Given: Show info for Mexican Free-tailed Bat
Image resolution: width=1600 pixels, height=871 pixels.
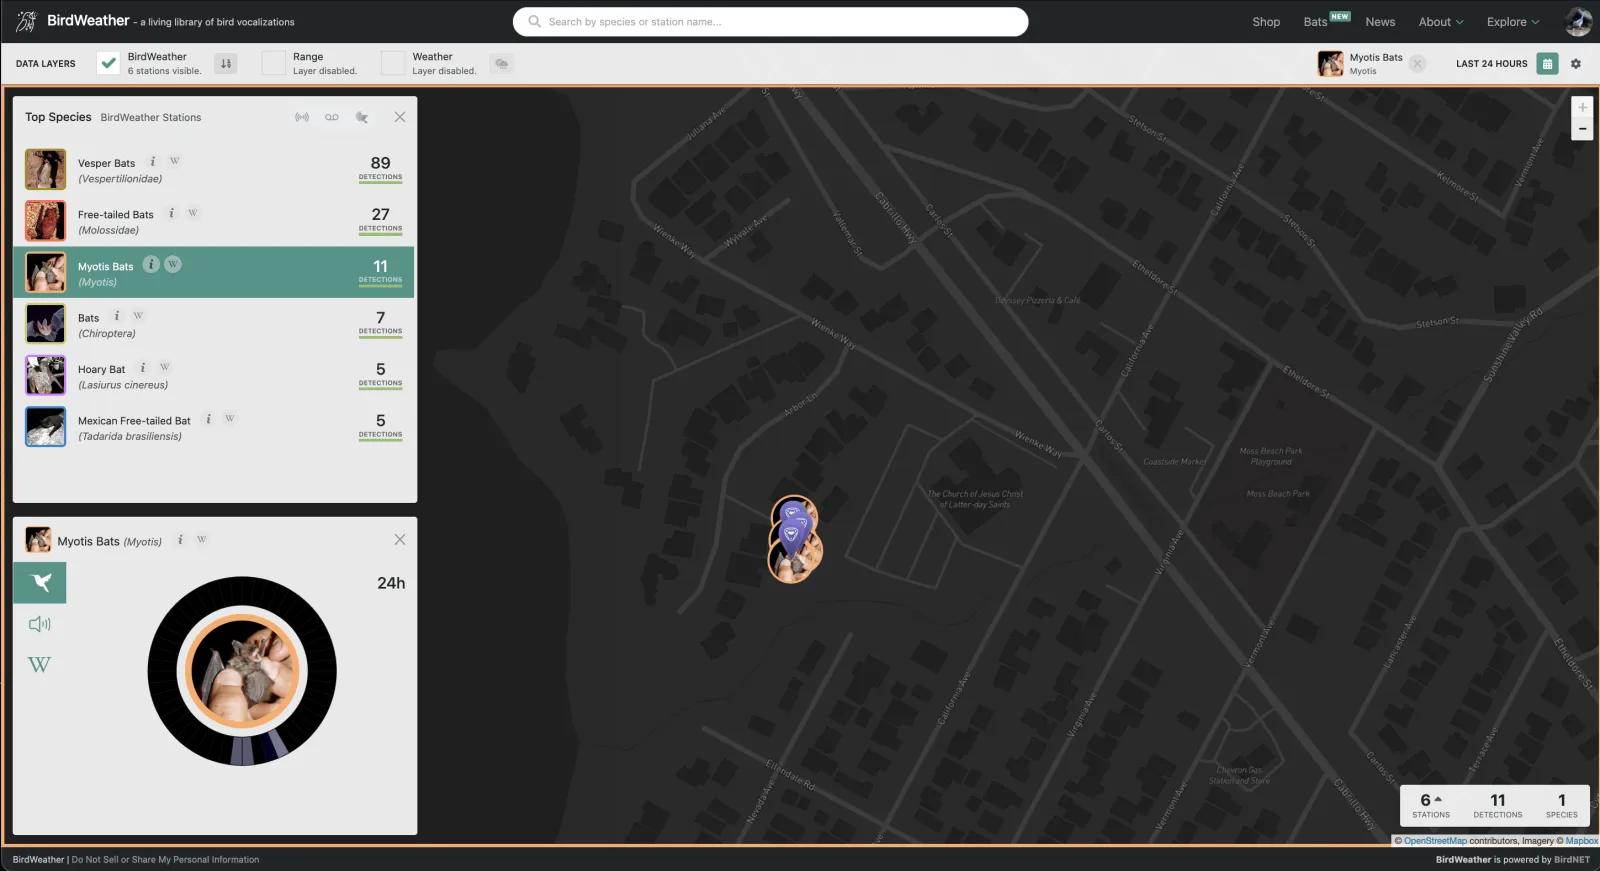Looking at the screenshot, I should tap(208, 419).
